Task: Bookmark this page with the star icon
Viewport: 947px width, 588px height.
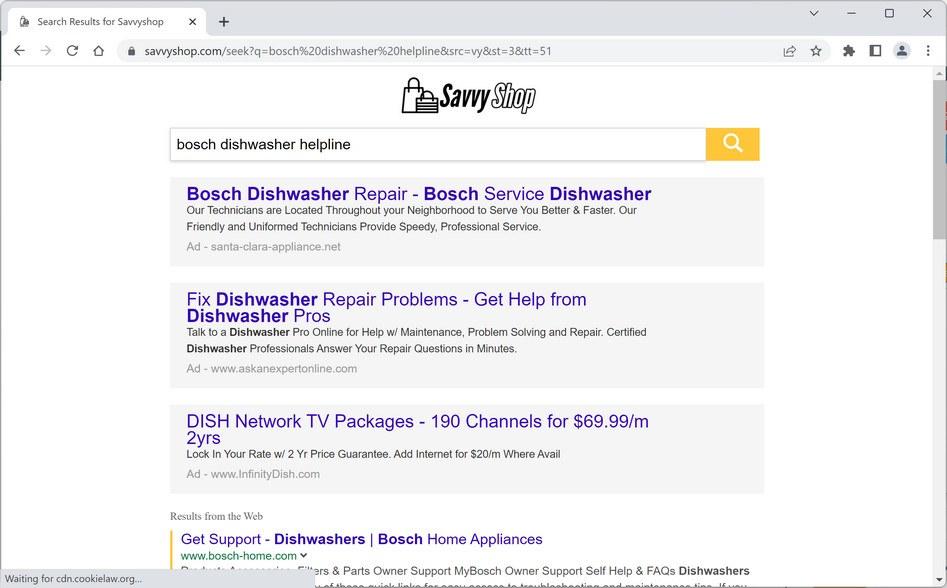Action: [x=816, y=51]
